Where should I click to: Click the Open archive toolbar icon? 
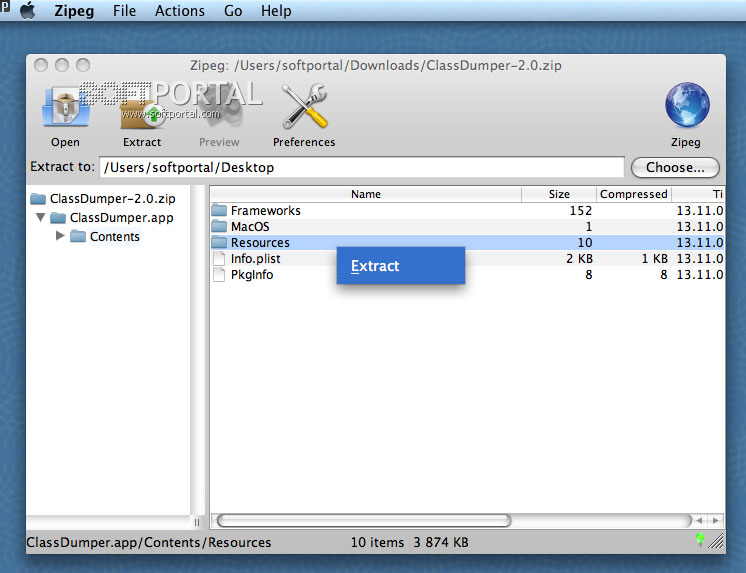pos(66,108)
